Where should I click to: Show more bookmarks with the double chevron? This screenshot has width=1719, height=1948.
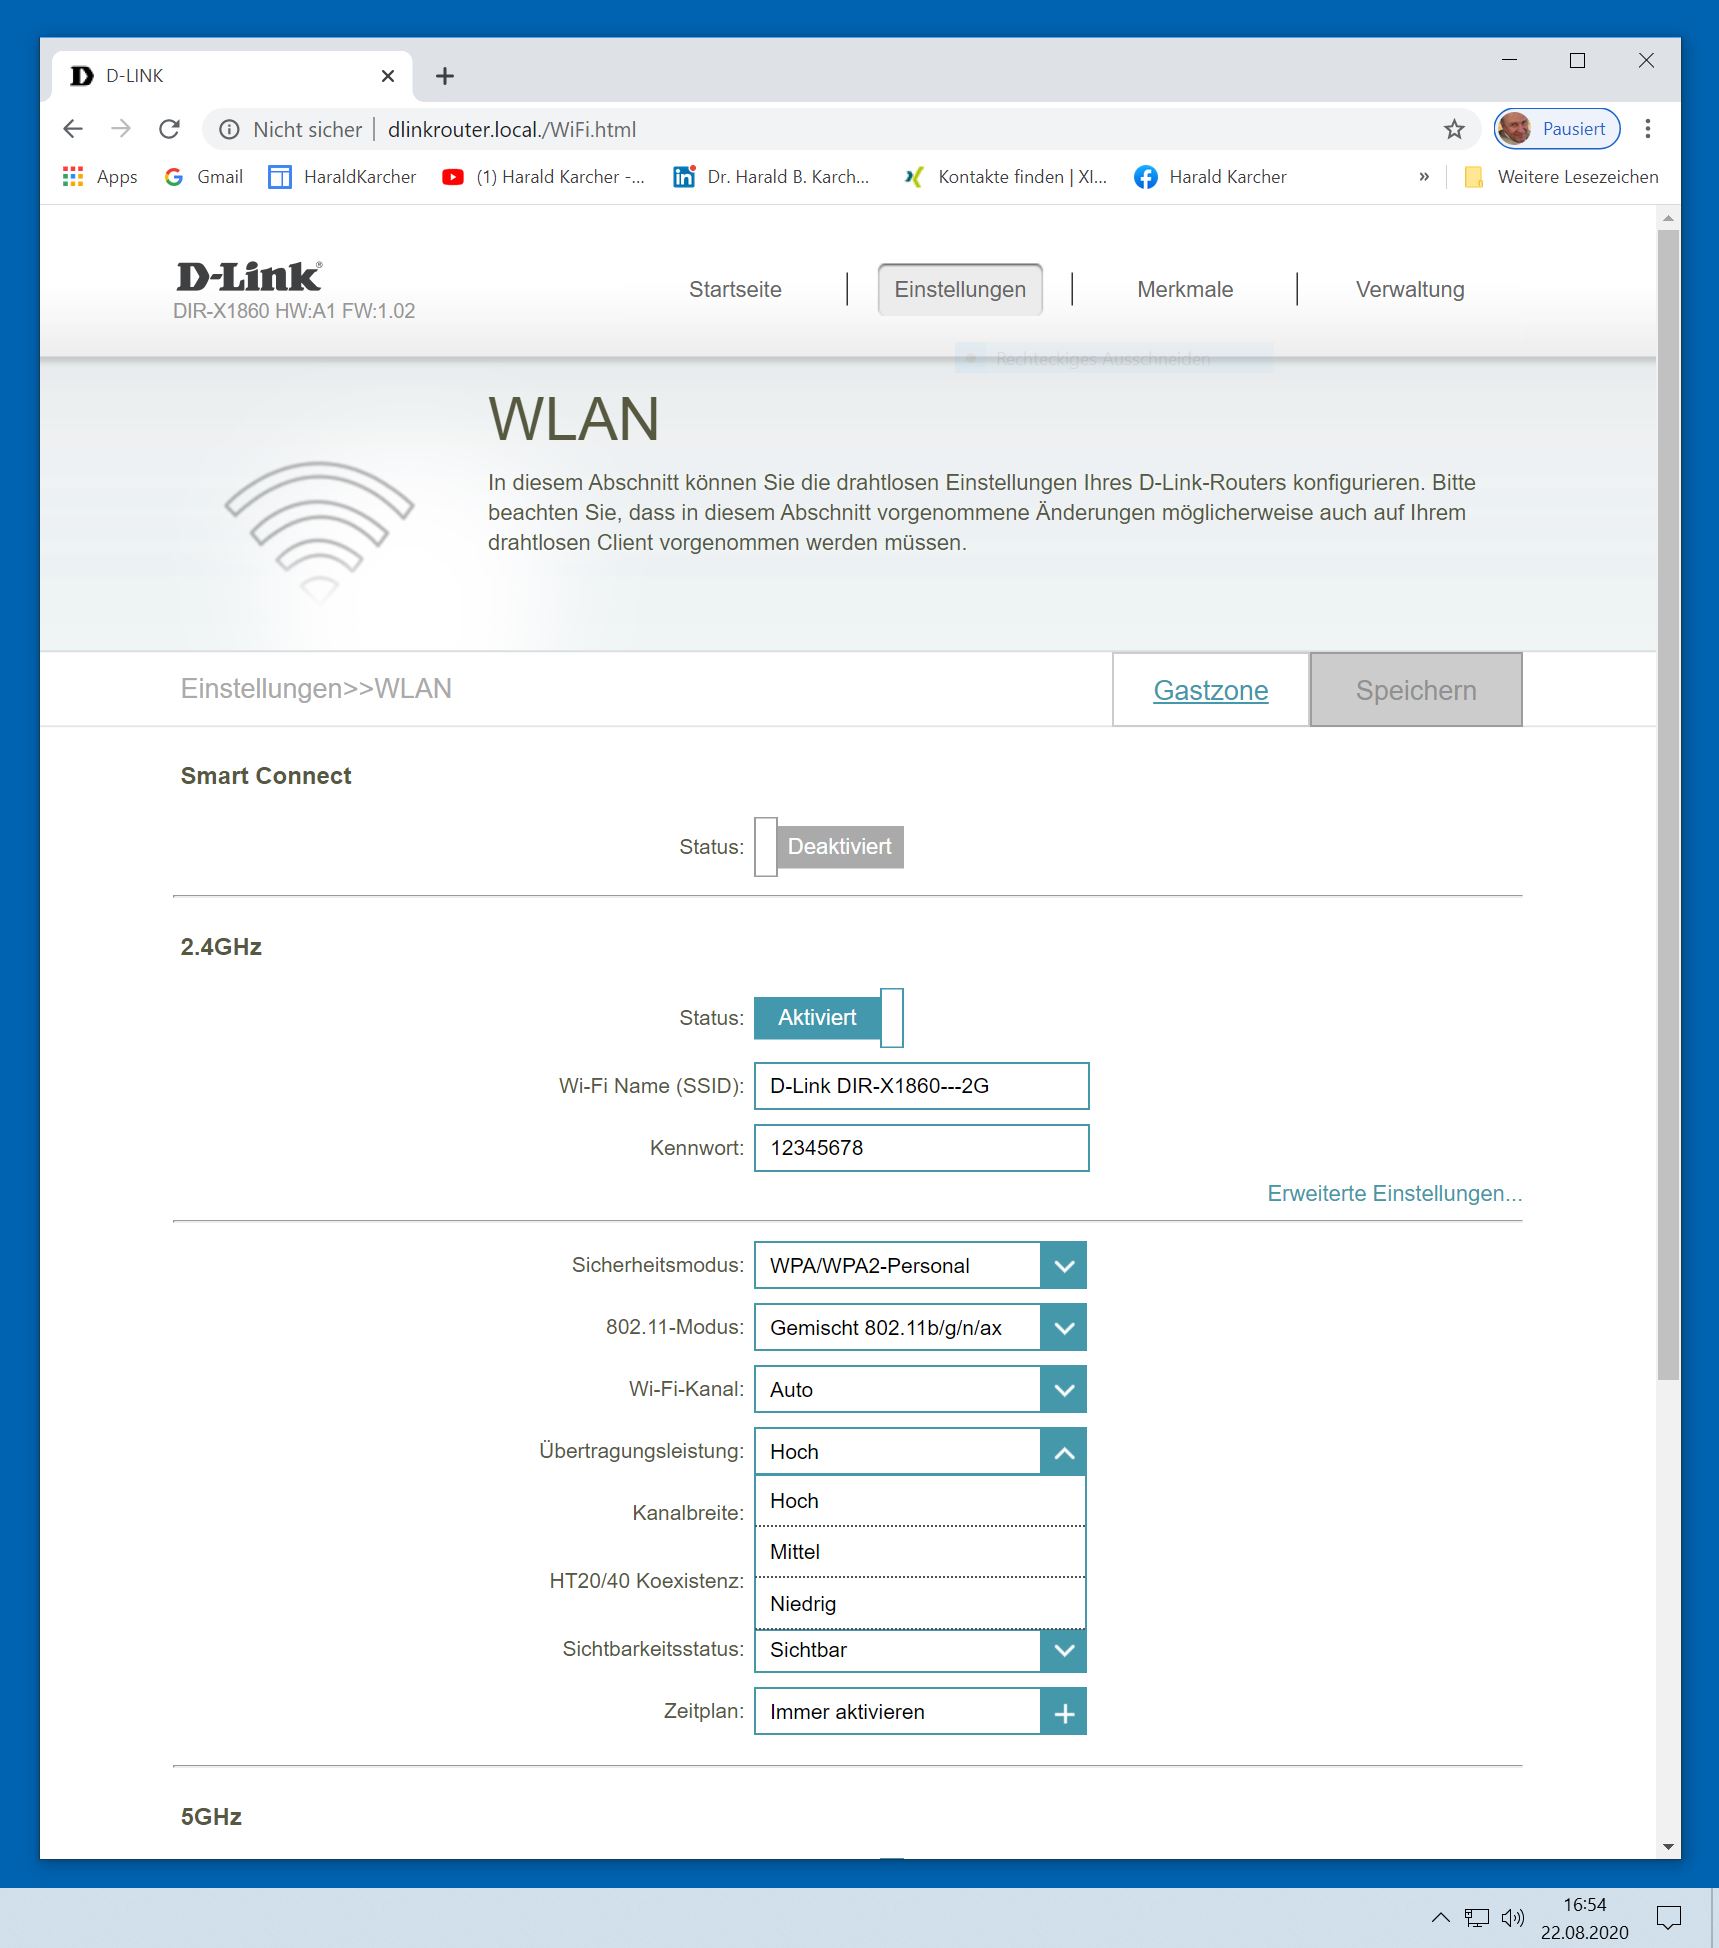[1424, 177]
